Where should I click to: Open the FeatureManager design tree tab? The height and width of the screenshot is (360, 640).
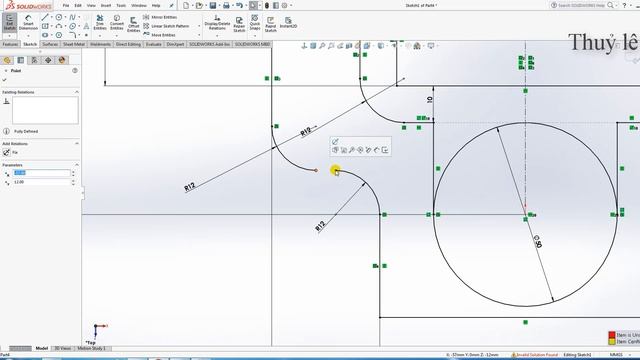7,60
